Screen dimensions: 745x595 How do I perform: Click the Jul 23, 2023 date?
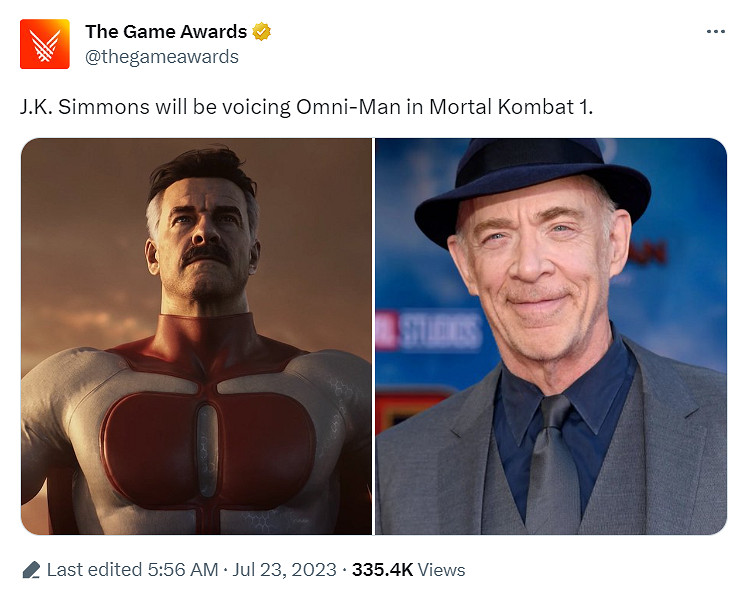[x=285, y=570]
